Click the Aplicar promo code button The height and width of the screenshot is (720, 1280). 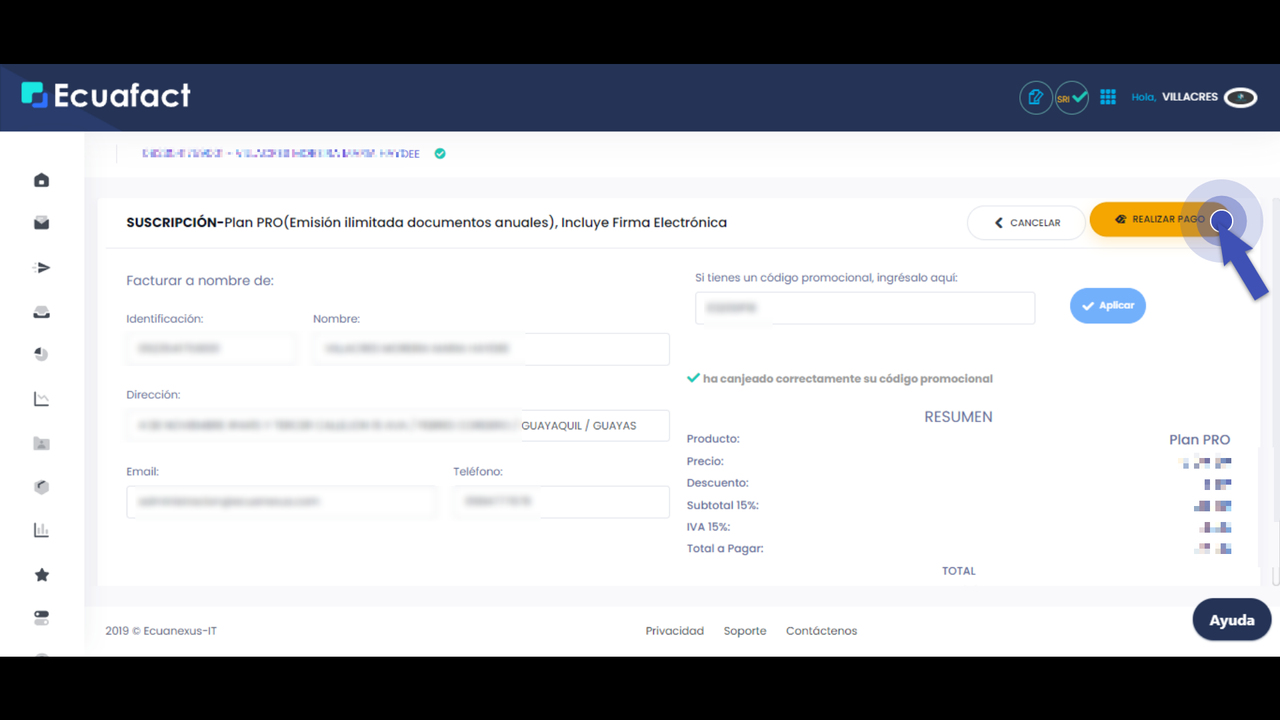(x=1107, y=306)
